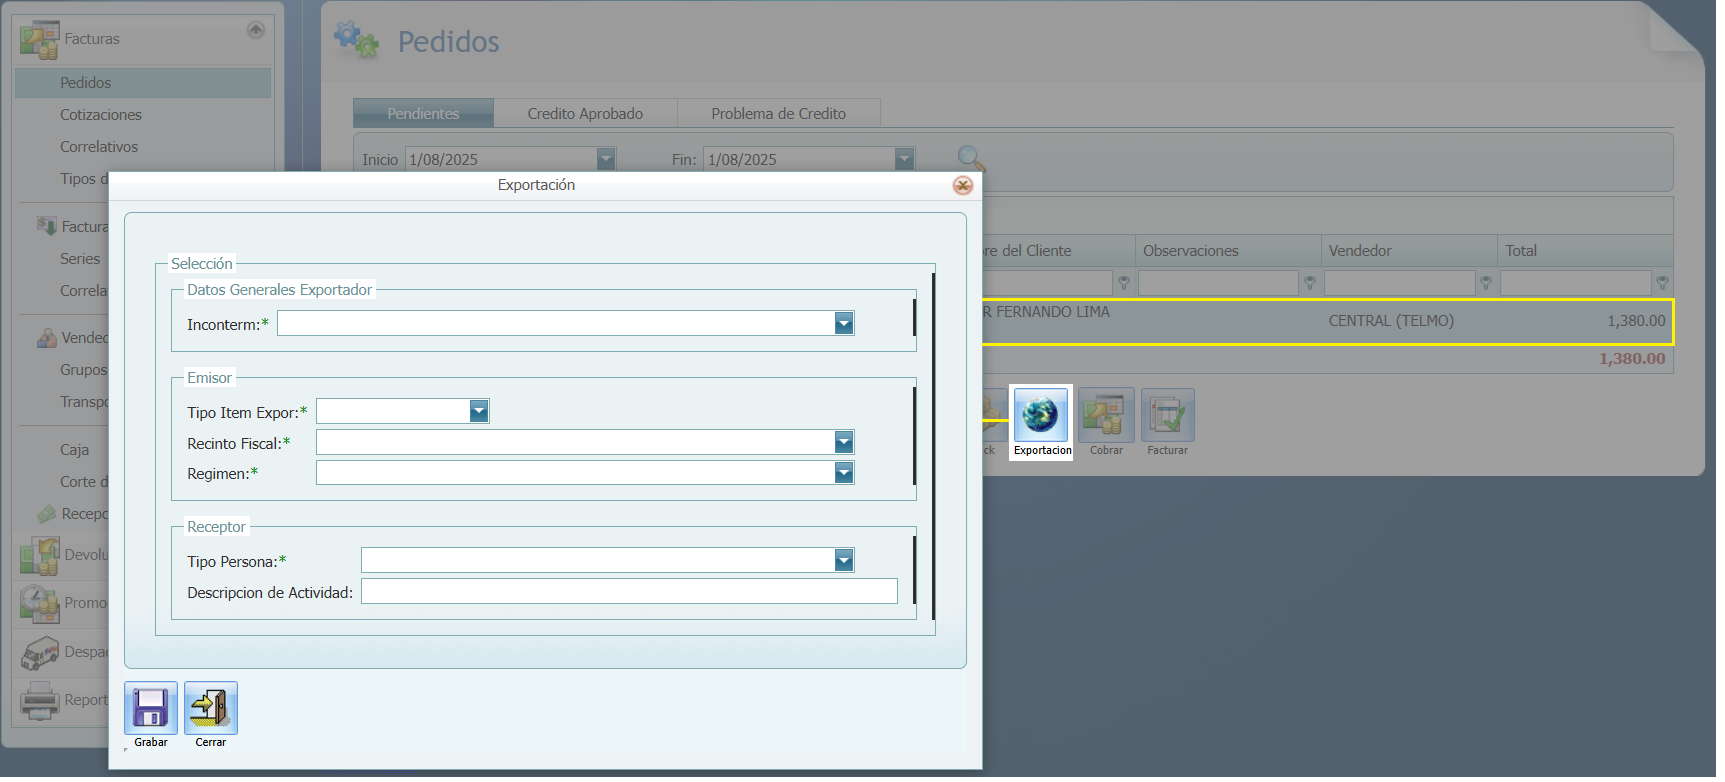The height and width of the screenshot is (782, 1725).
Task: Collapse the Facturas sidebar section
Action: click(256, 30)
